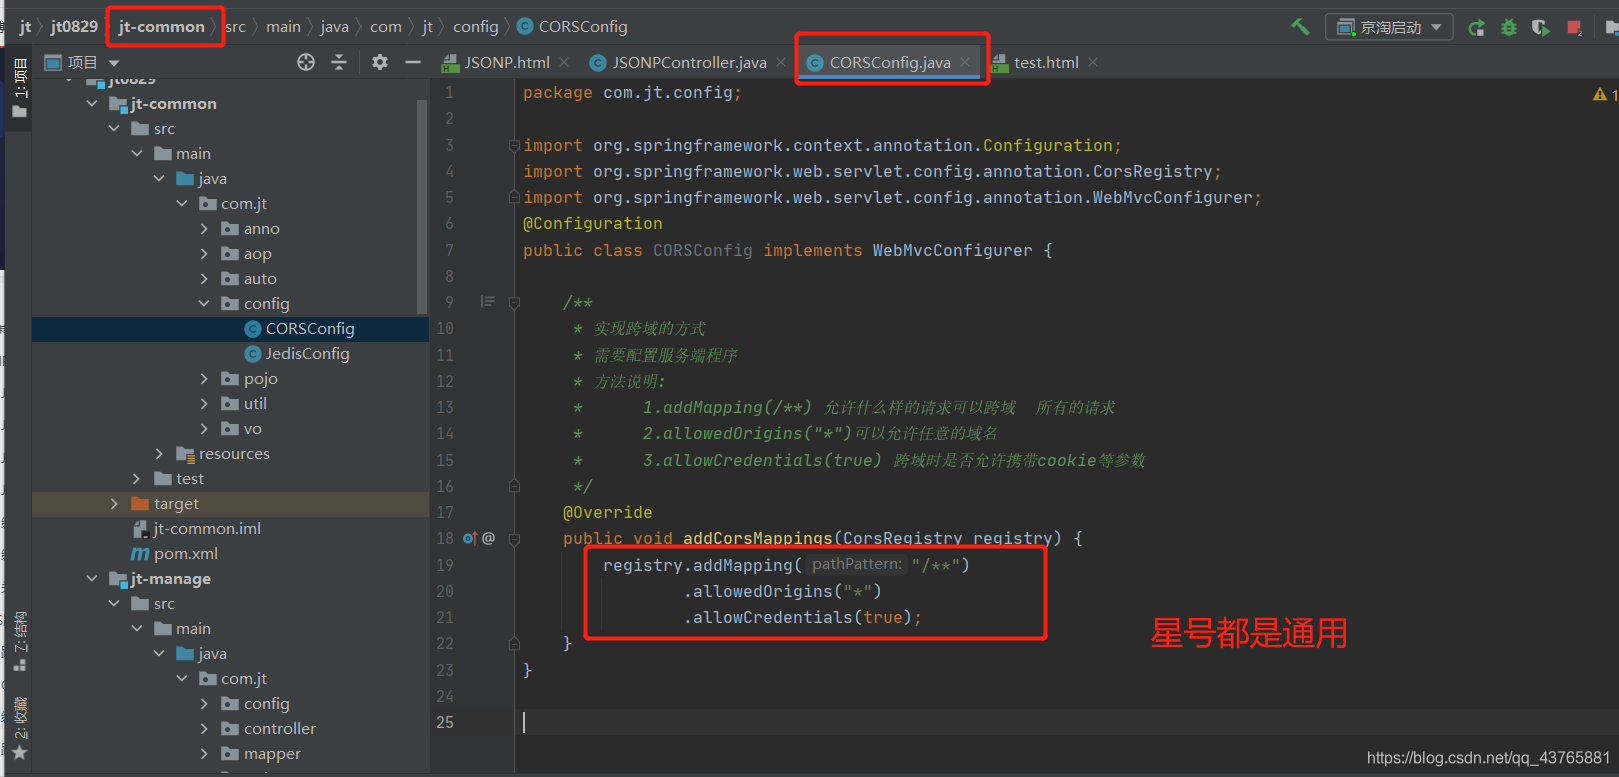Viewport: 1619px width, 777px height.
Task: Open project panel gear settings
Action: (x=380, y=62)
